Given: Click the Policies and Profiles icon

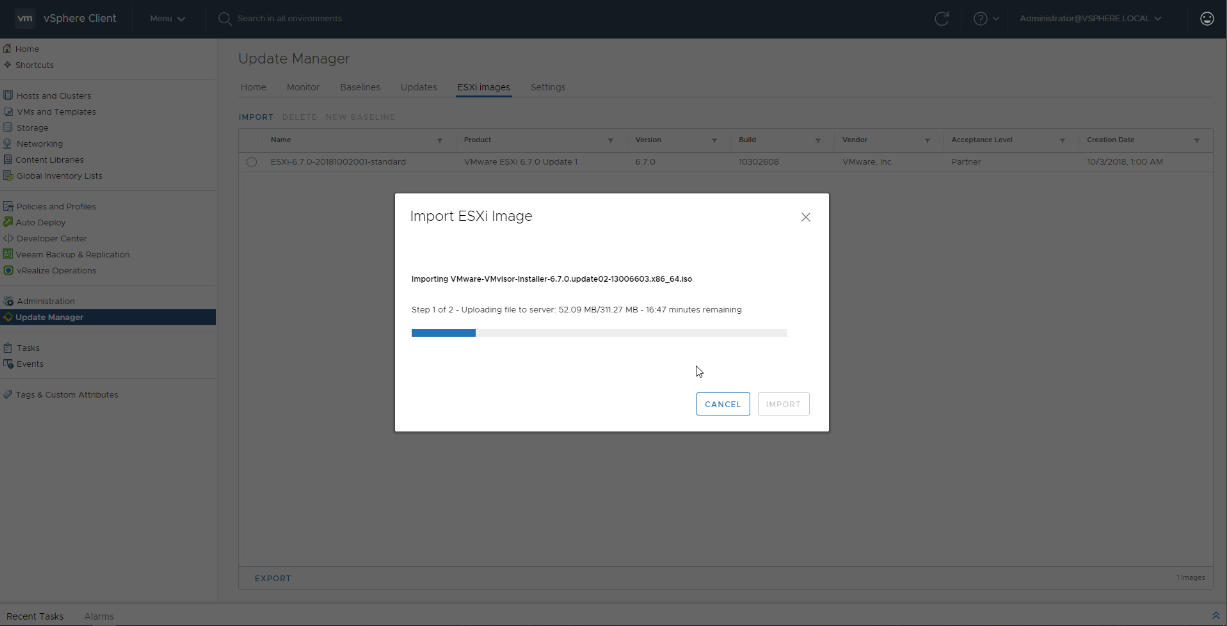Looking at the screenshot, I should tap(8, 207).
